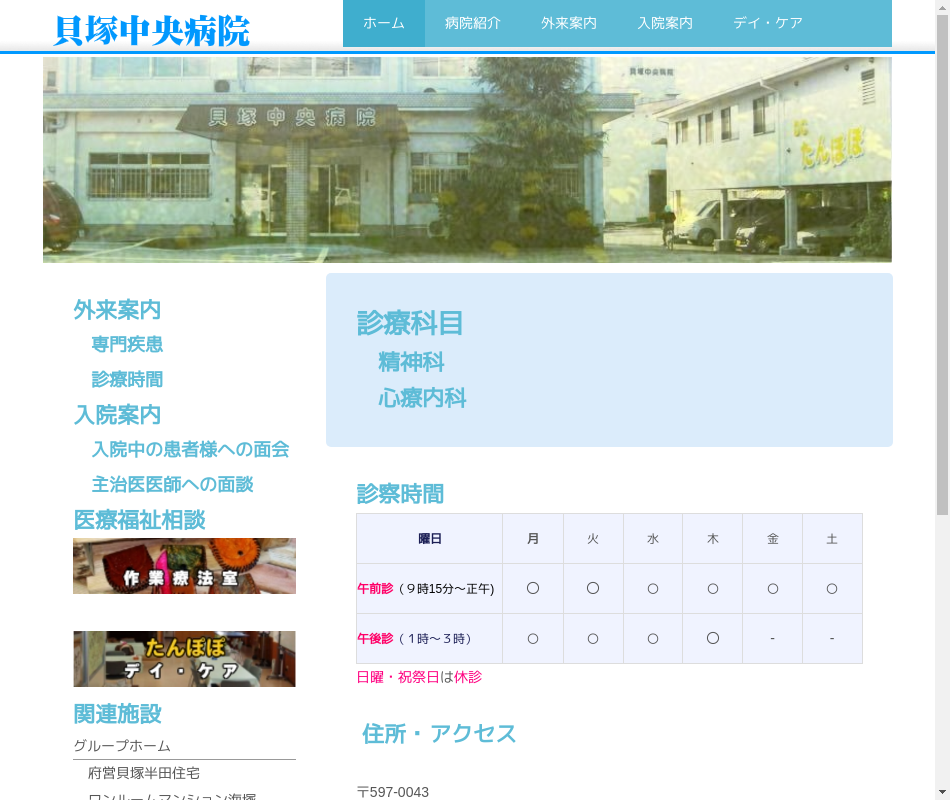Open the 医療福祉相談 sidebar link
950x800 pixels.
point(139,520)
